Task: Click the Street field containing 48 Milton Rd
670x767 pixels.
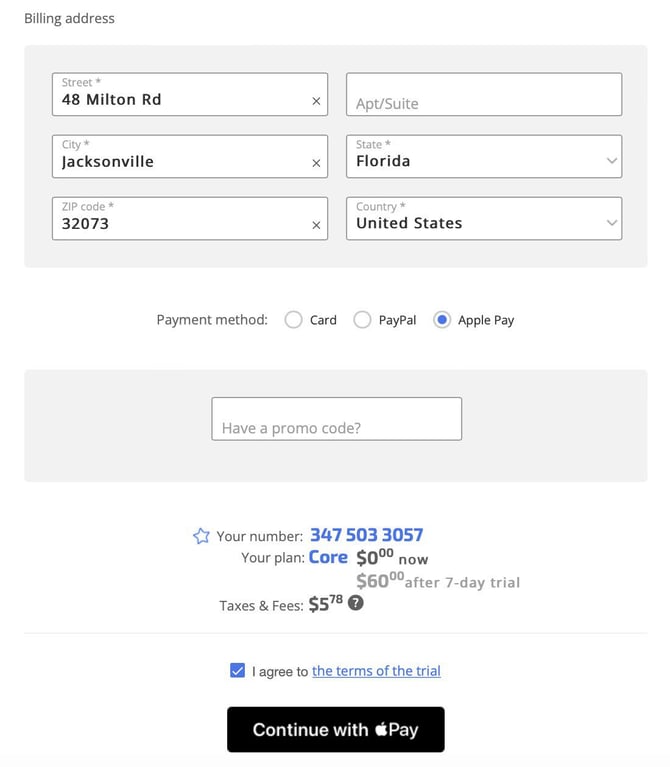Action: (x=190, y=94)
